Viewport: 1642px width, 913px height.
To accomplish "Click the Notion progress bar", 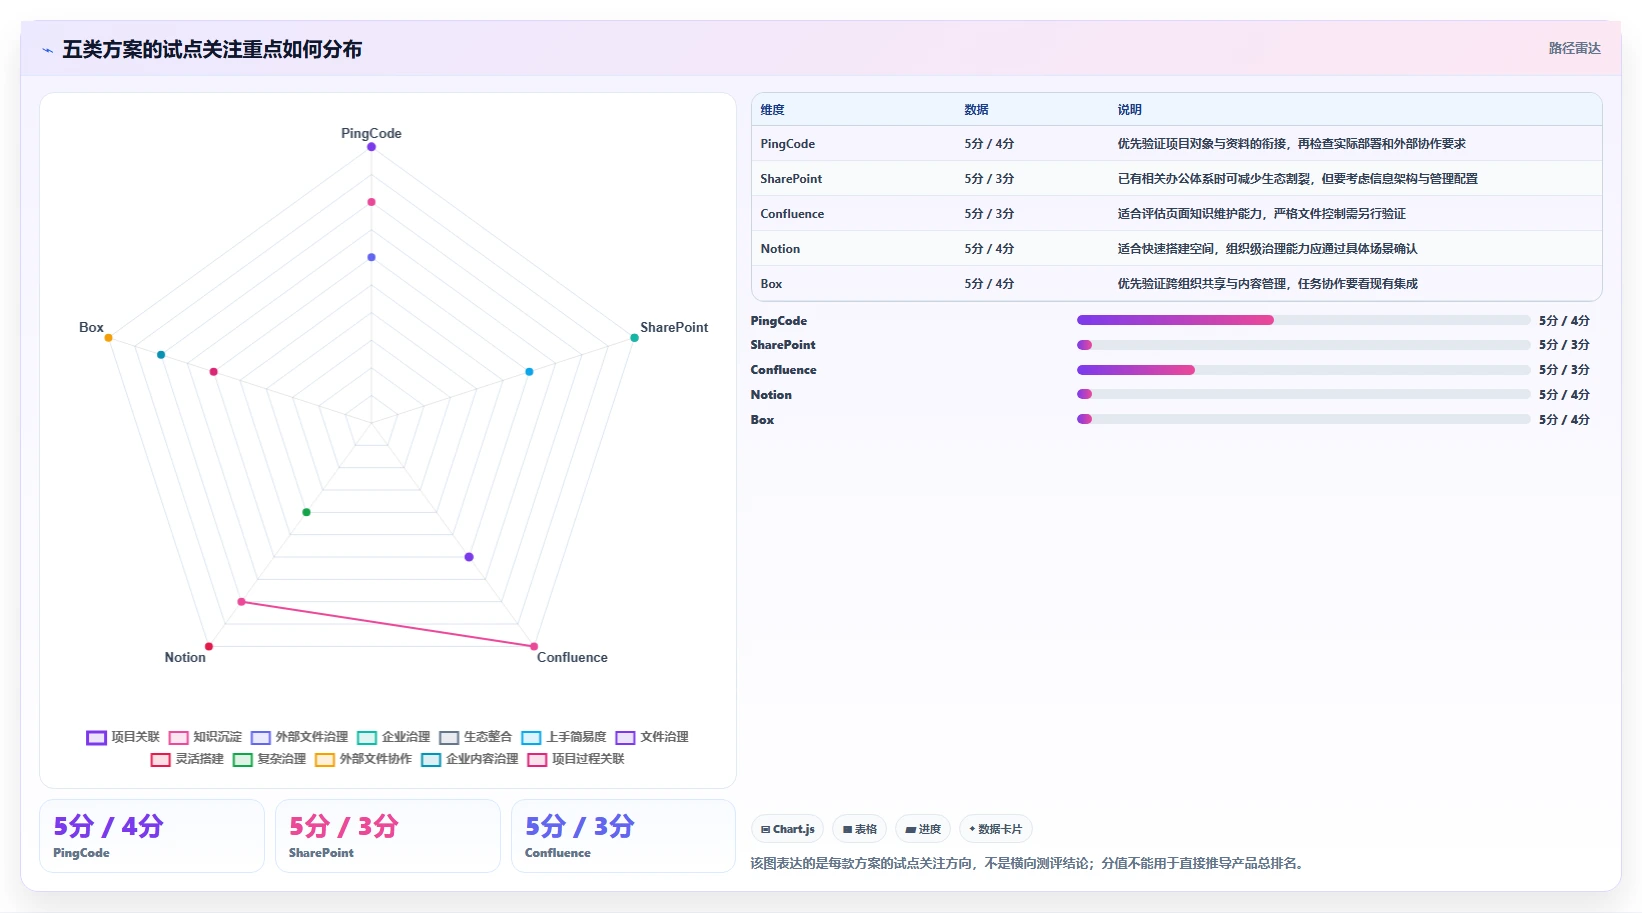I will (x=1303, y=394).
